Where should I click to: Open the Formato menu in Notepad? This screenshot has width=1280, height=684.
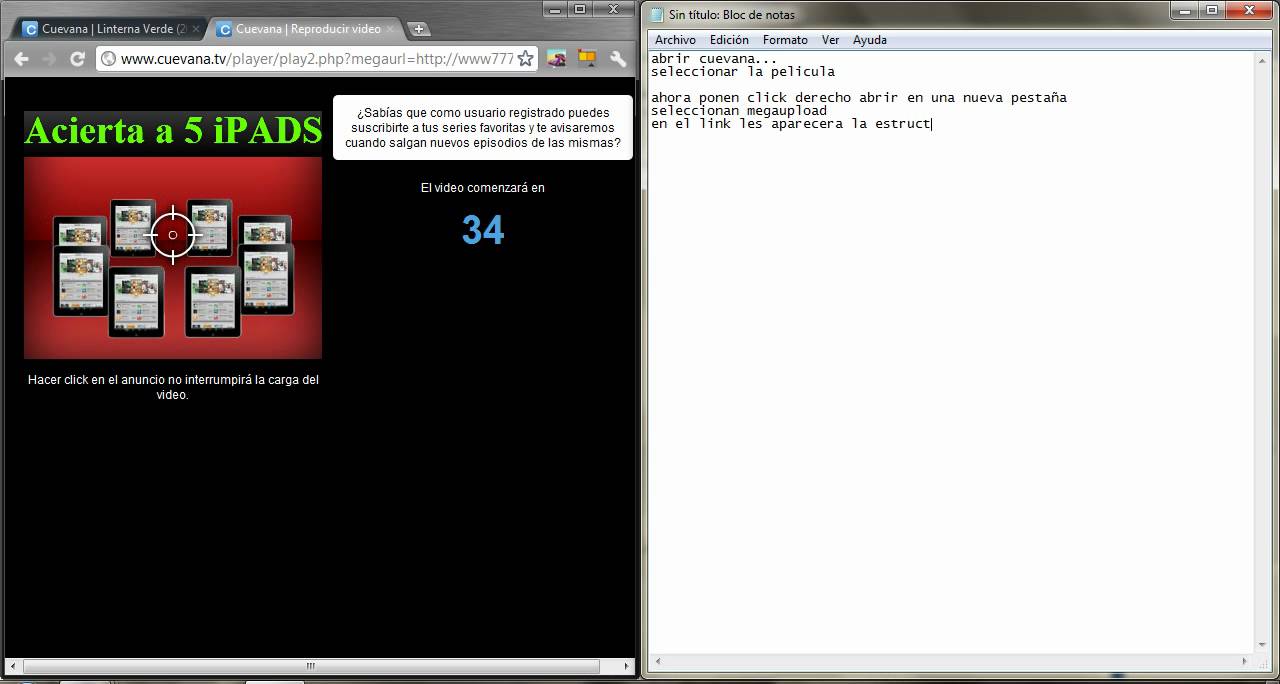pyautogui.click(x=785, y=40)
